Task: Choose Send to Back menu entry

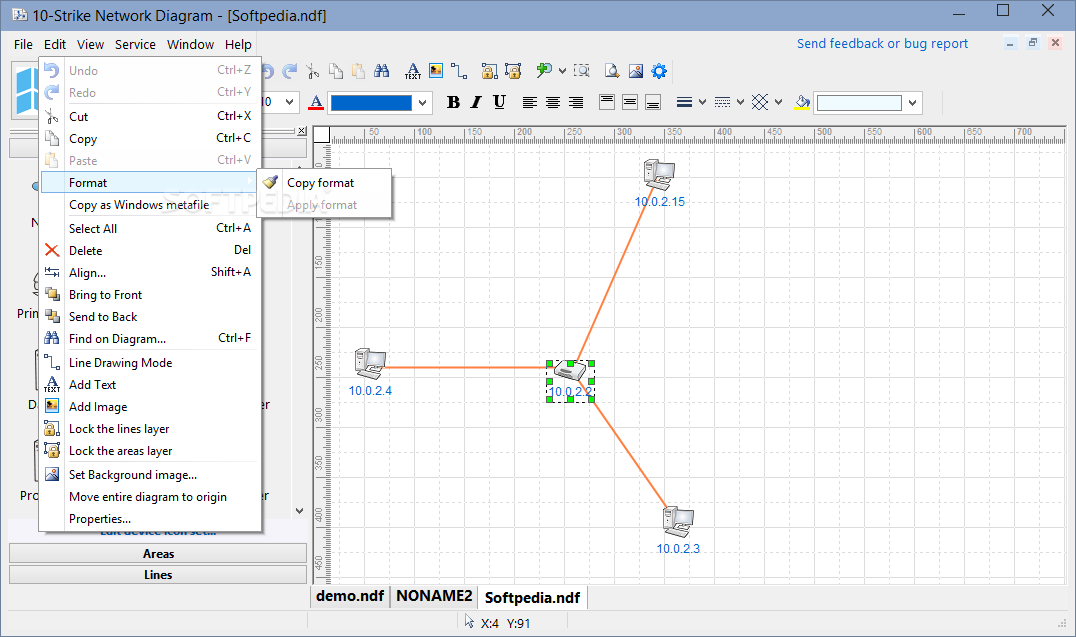Action: click(150, 316)
